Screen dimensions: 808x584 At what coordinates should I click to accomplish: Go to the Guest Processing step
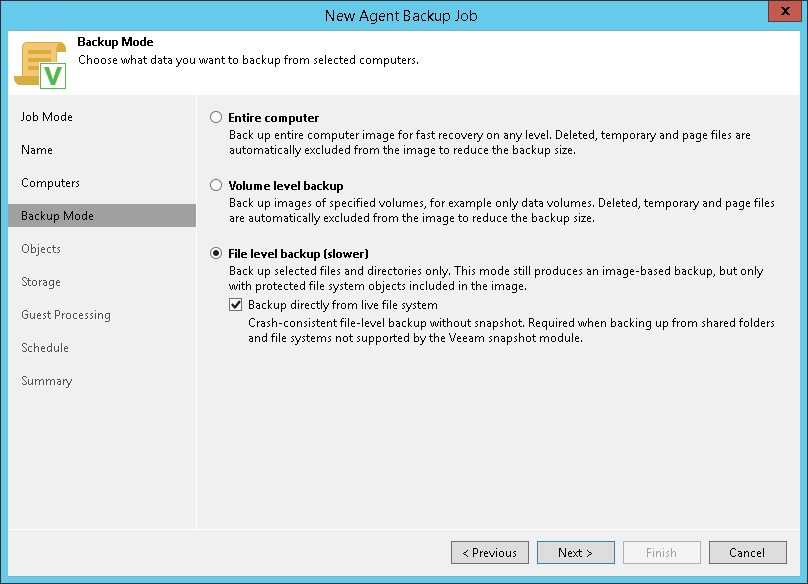(x=66, y=315)
